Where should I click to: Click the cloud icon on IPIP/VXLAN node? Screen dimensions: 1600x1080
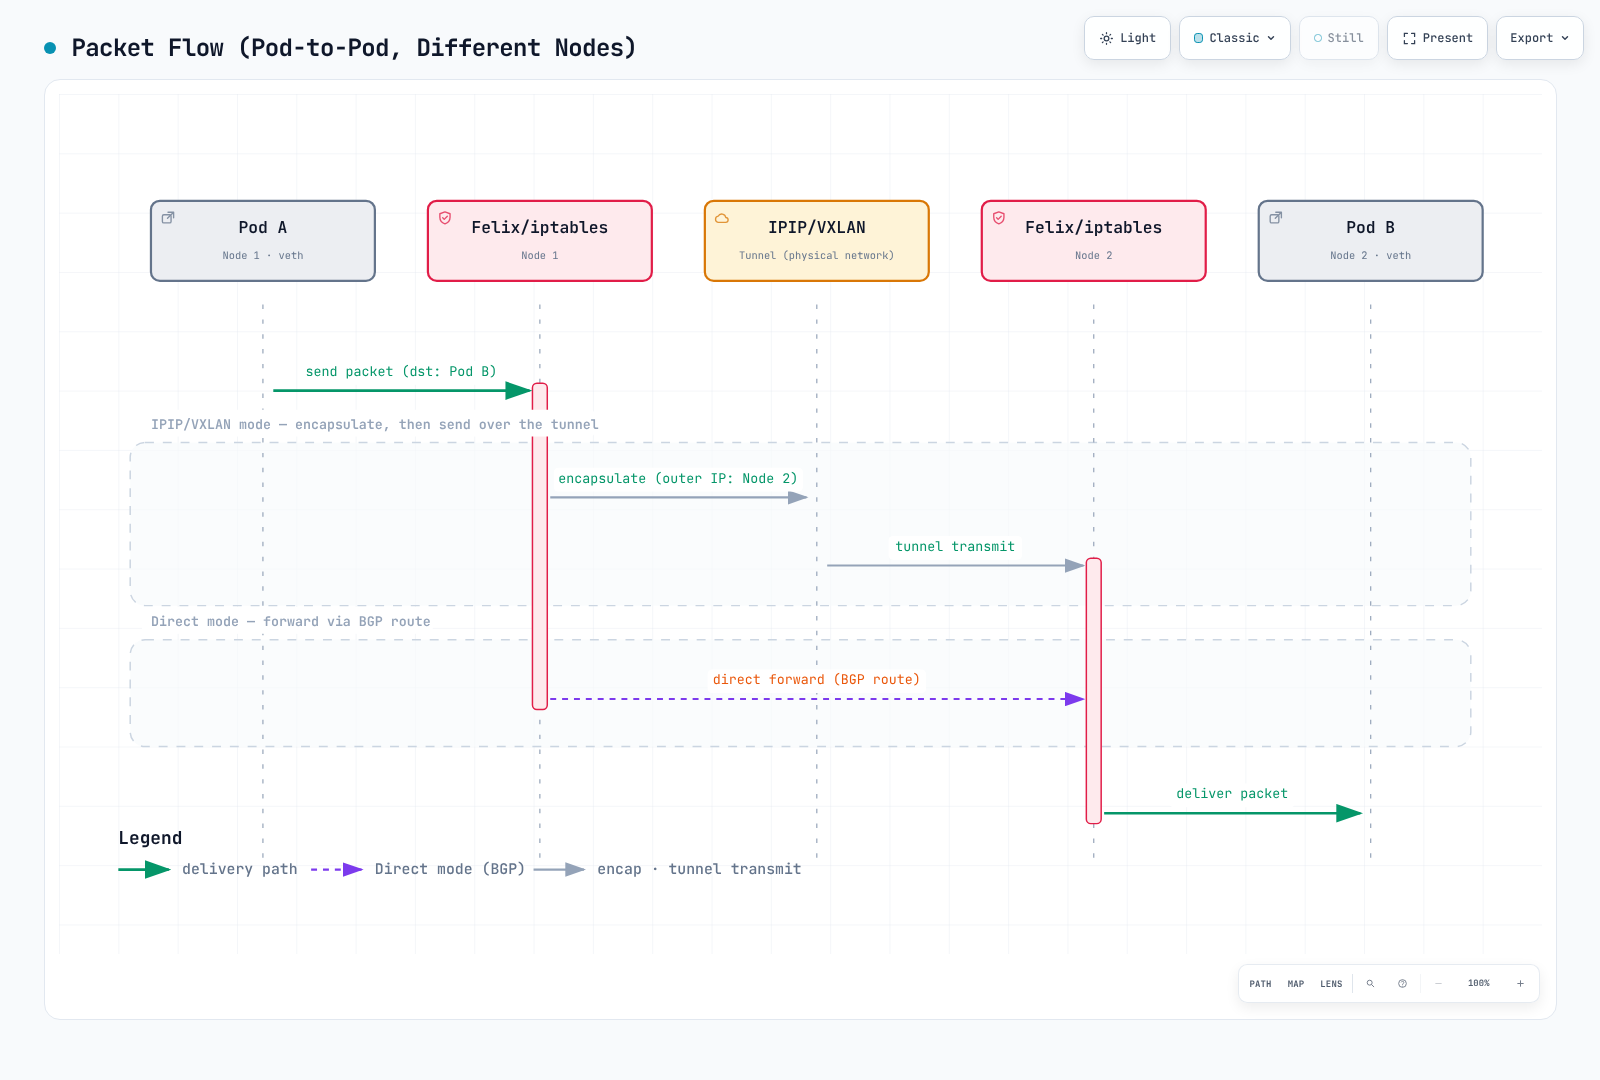click(x=722, y=218)
